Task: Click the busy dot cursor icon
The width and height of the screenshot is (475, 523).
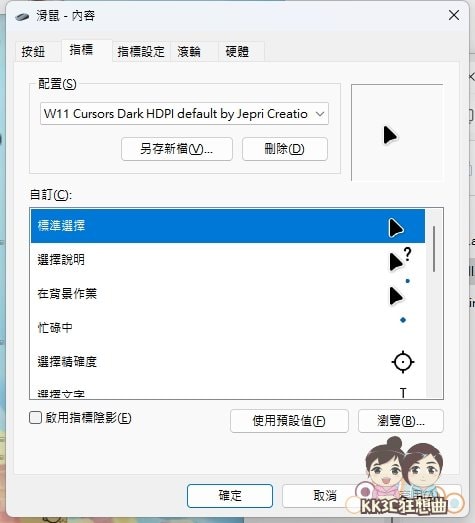Action: (x=403, y=320)
